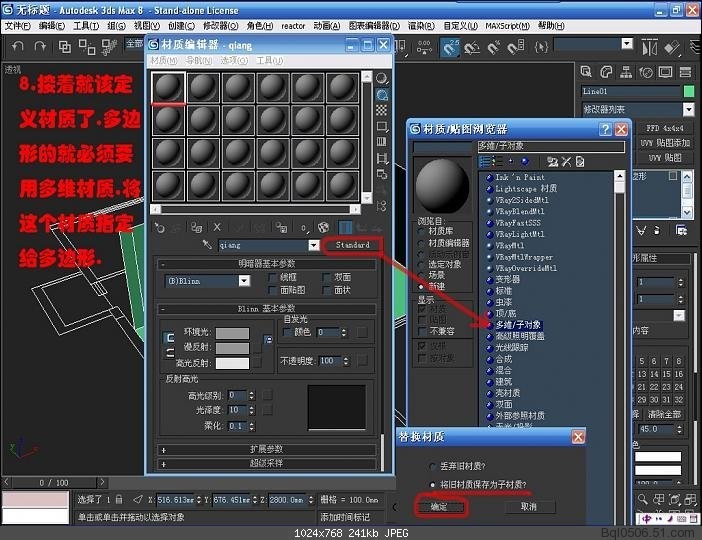Select 丢弃旧材质 radio option

[432, 466]
